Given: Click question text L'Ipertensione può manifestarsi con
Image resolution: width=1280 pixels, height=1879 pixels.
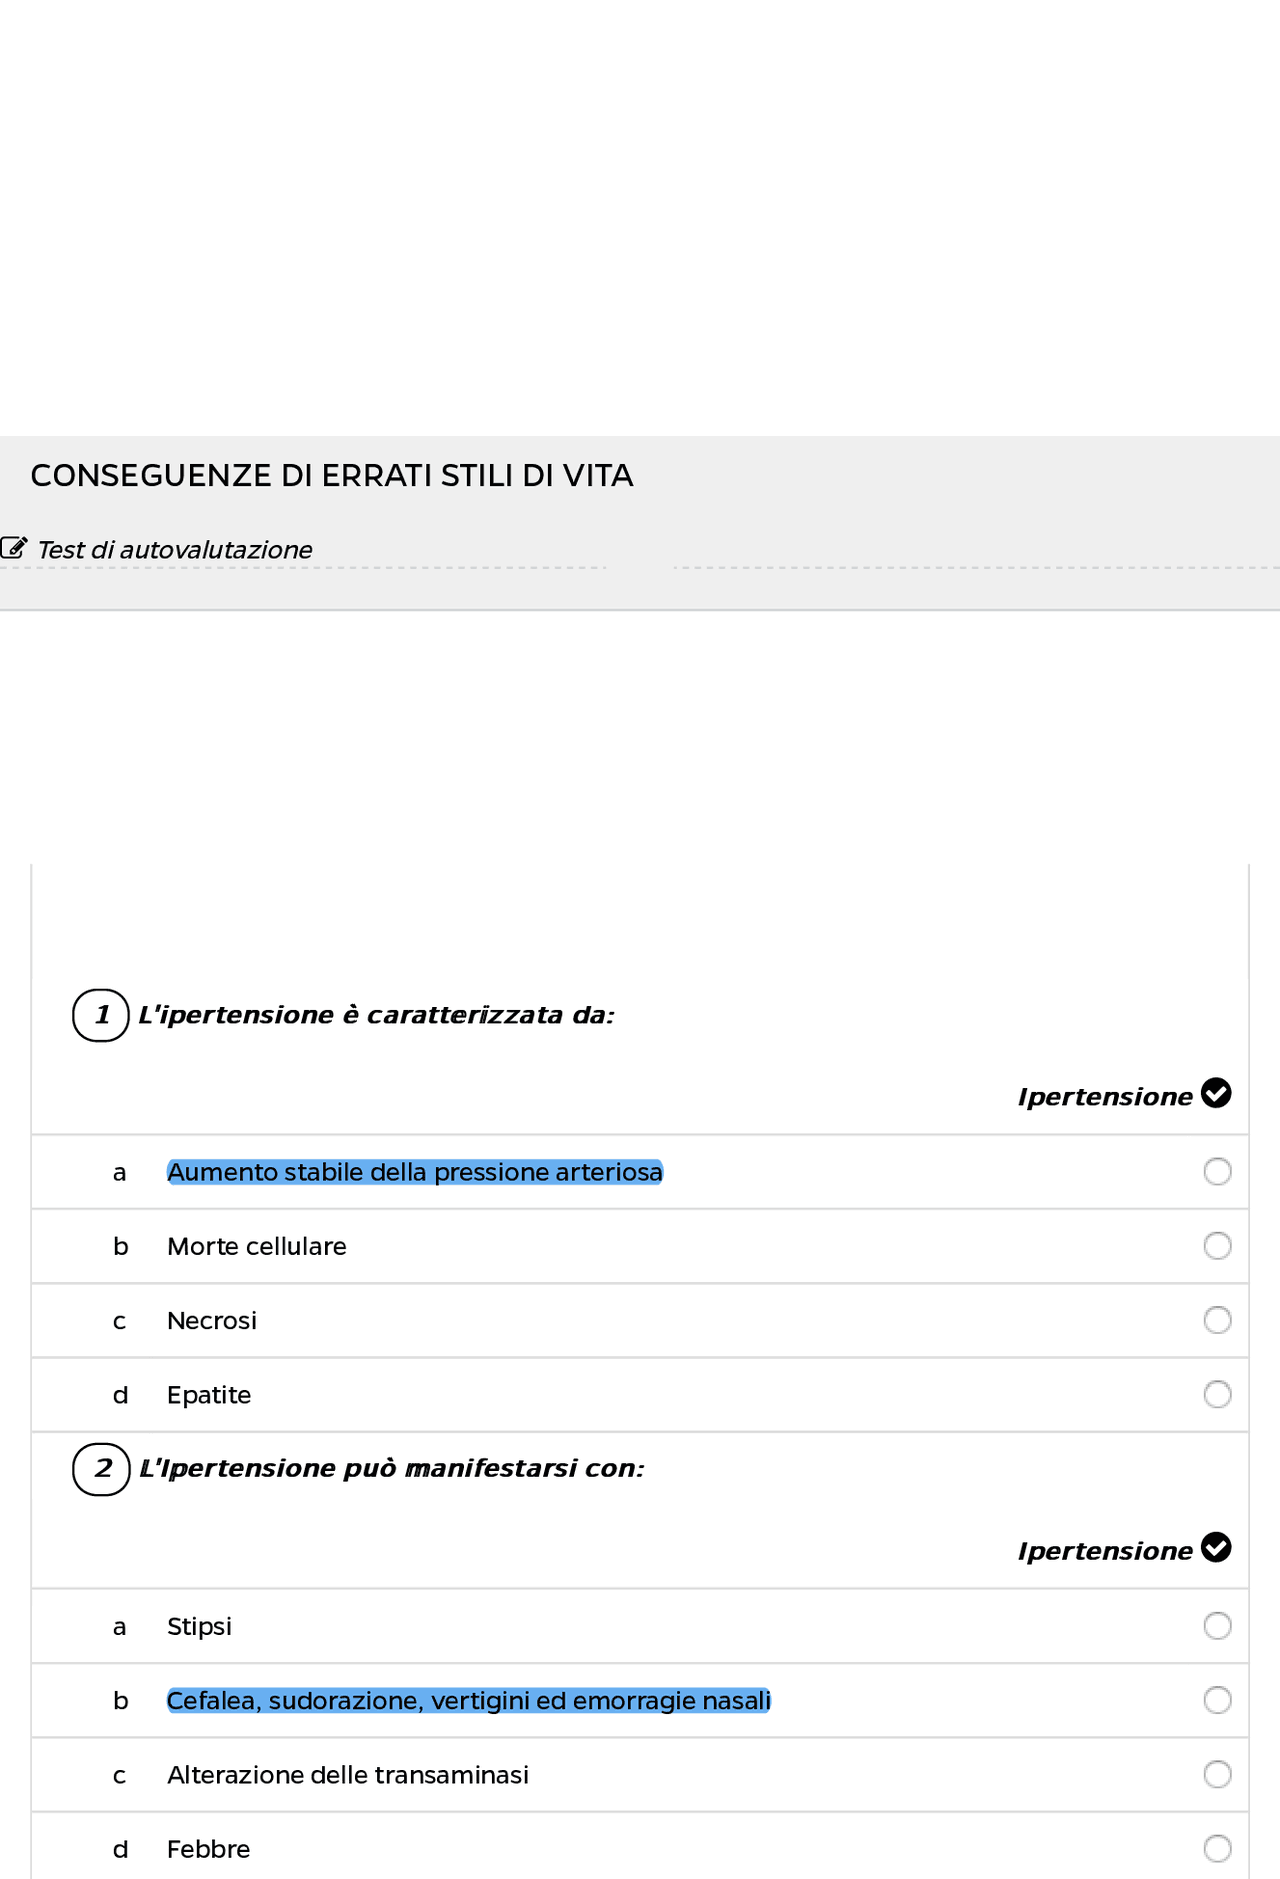Looking at the screenshot, I should click(392, 1469).
